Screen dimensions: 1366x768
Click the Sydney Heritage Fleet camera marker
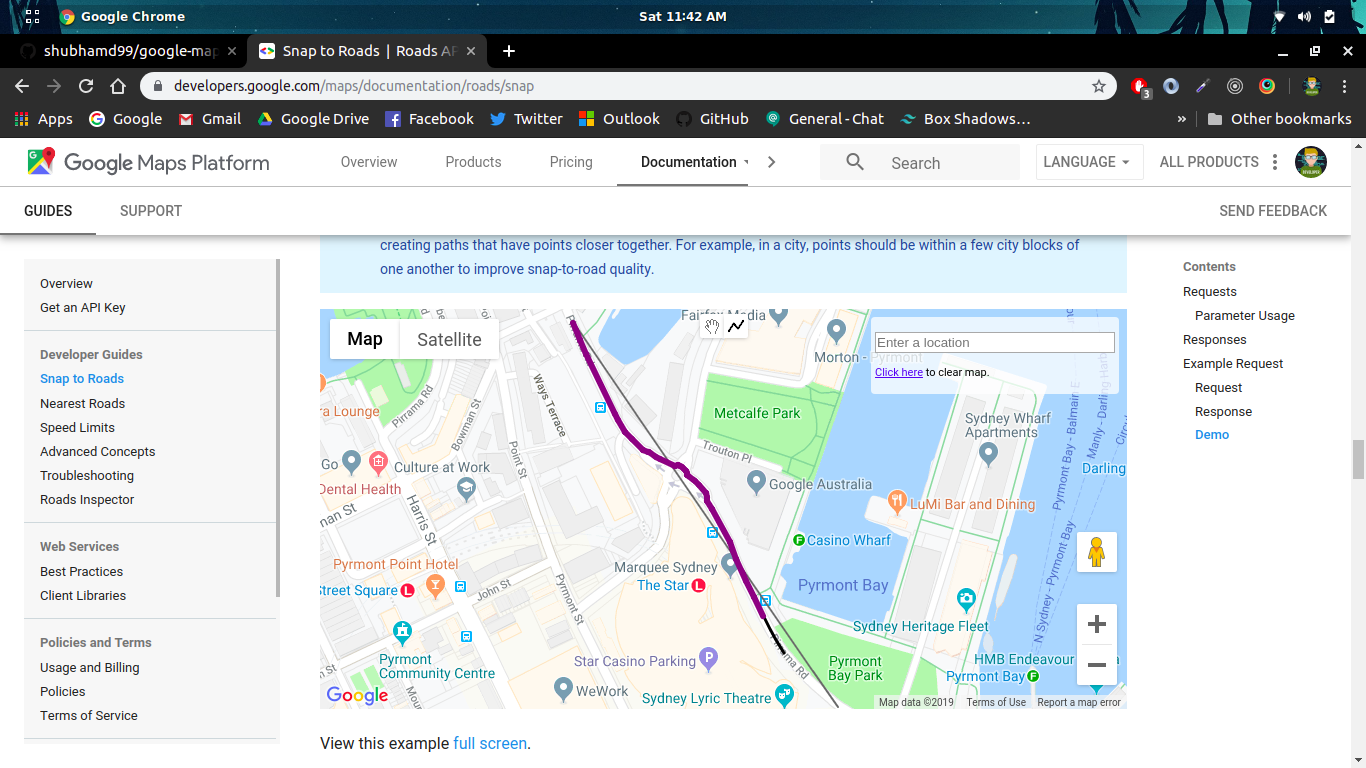(966, 599)
